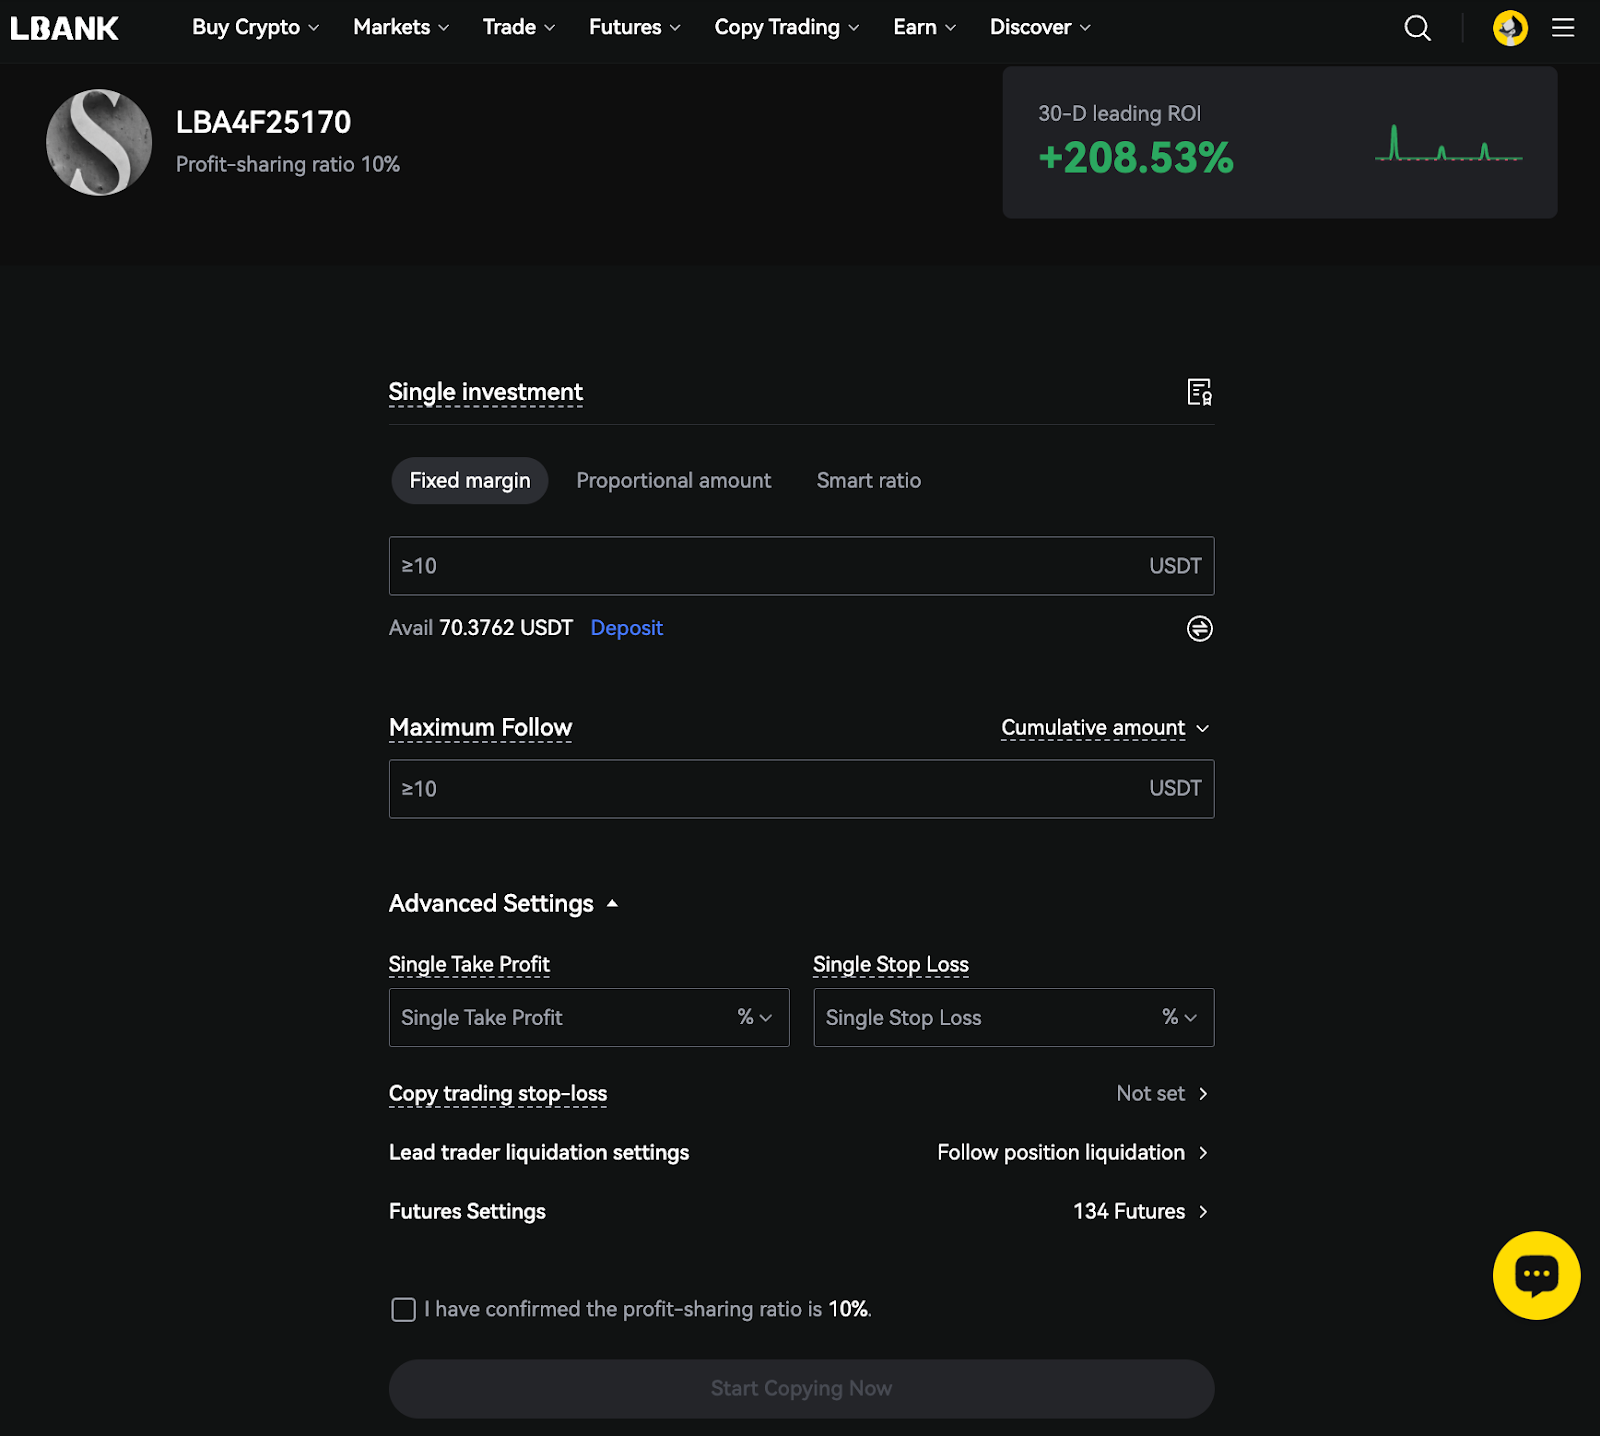Image resolution: width=1600 pixels, height=1436 pixels.
Task: Click the search magnifier icon
Action: (1417, 28)
